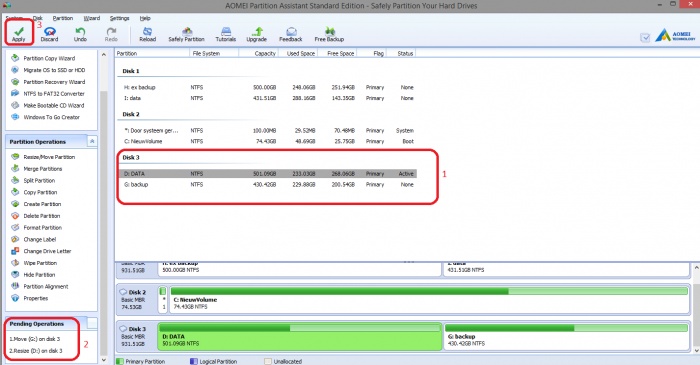Sort by Capacity column header
The image size is (700, 365).
coord(259,53)
